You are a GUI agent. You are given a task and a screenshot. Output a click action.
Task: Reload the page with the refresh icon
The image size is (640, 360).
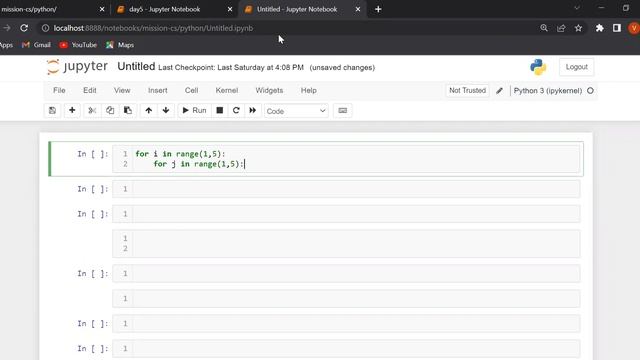coord(24,28)
